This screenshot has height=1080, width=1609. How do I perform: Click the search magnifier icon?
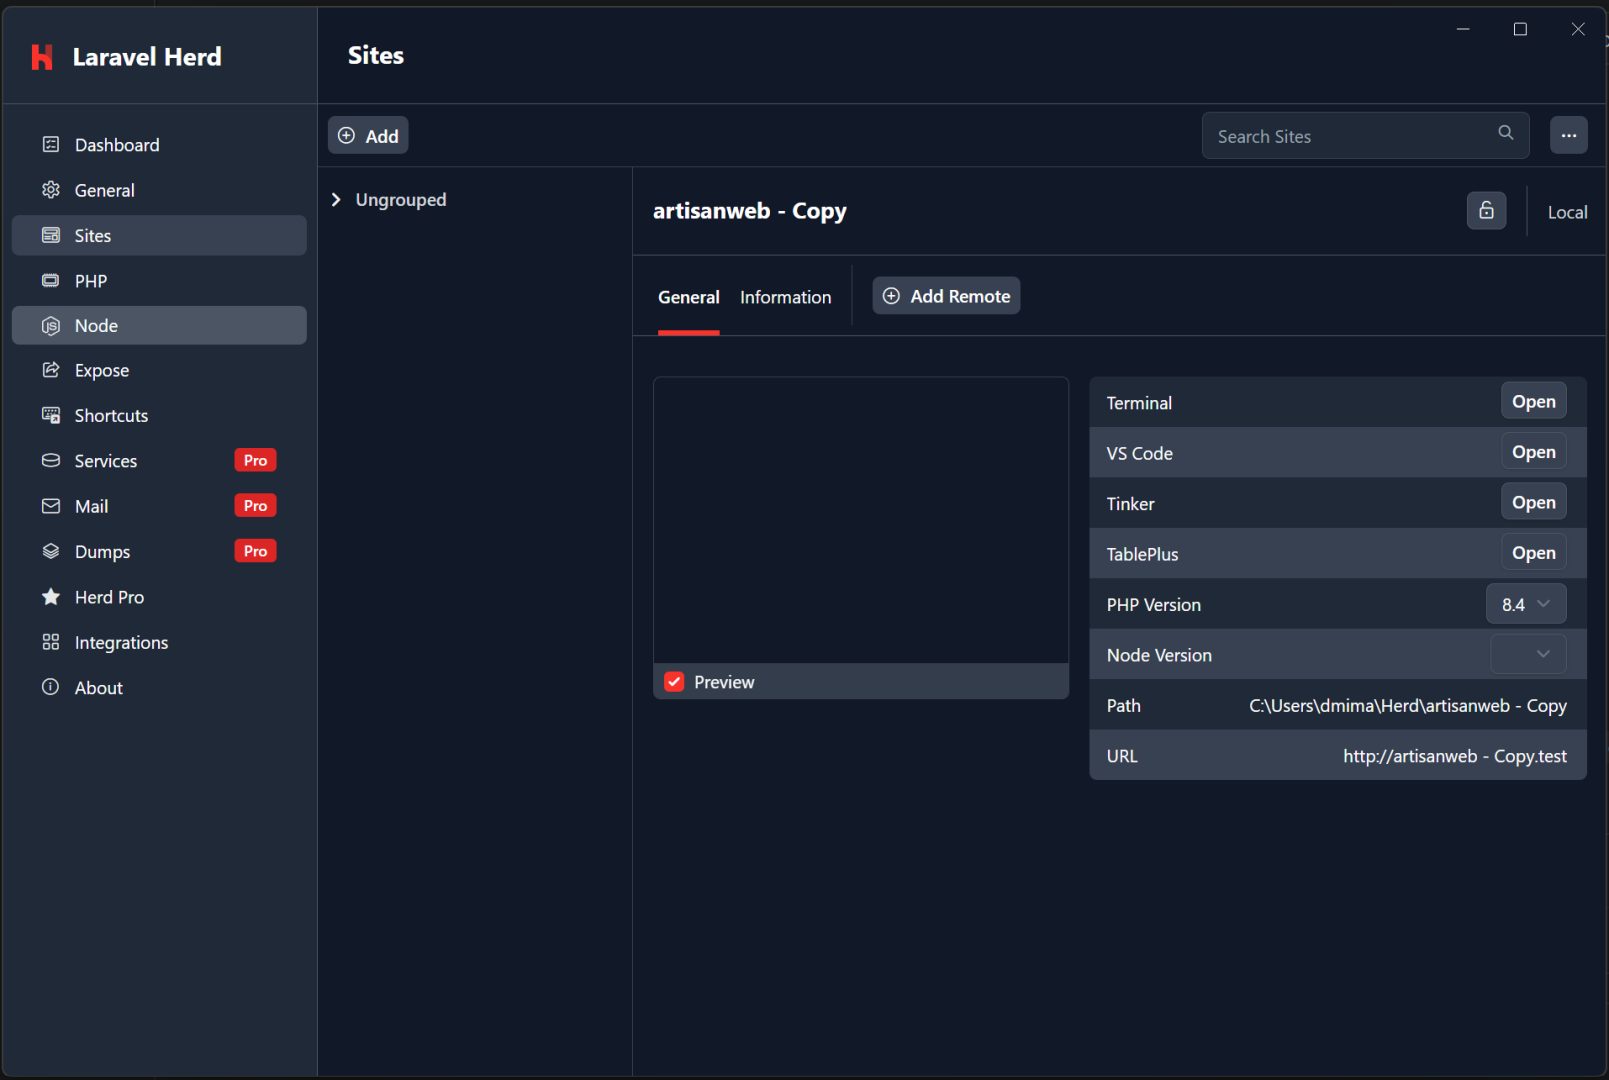click(1506, 133)
